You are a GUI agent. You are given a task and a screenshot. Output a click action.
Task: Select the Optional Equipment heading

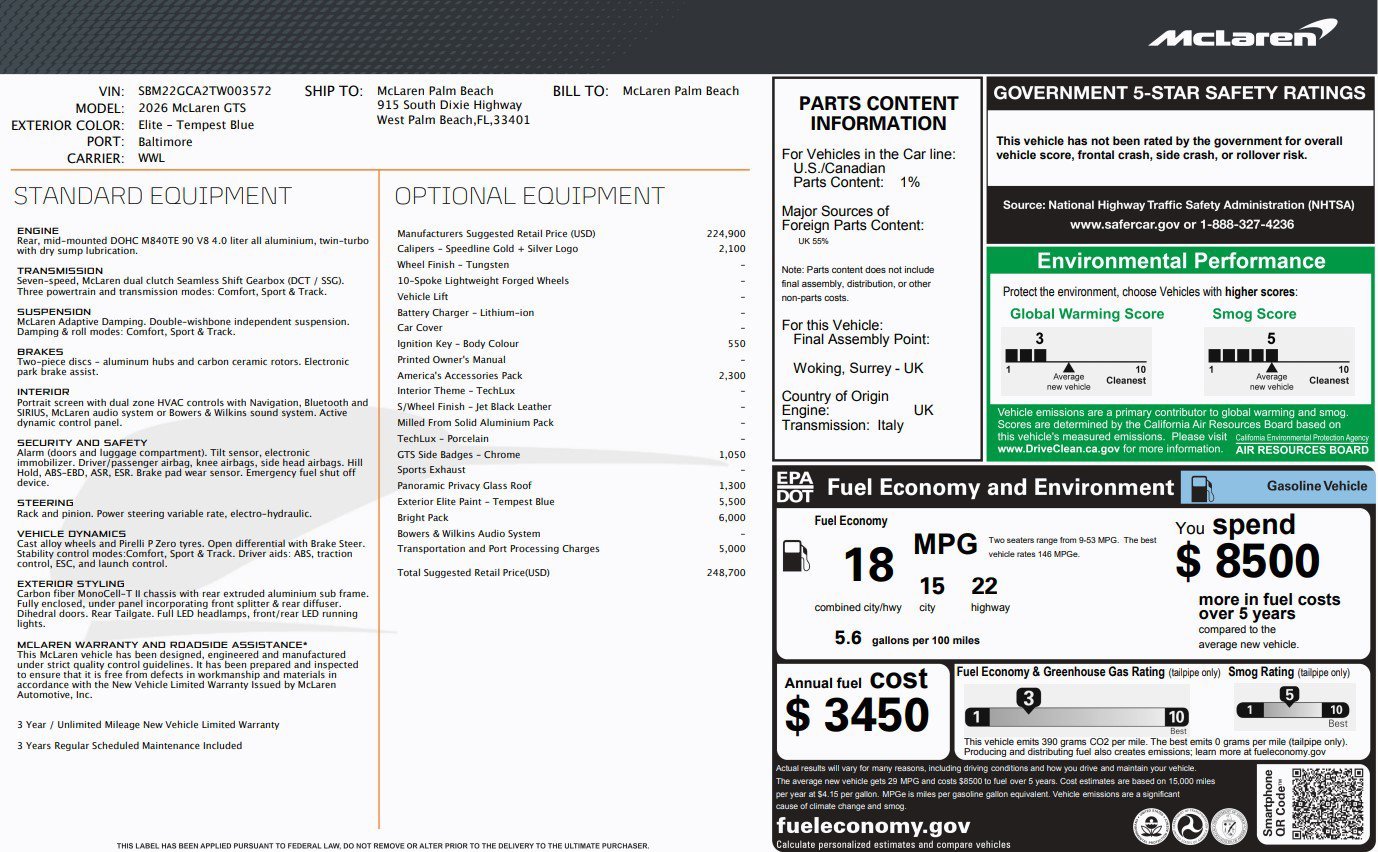(529, 196)
